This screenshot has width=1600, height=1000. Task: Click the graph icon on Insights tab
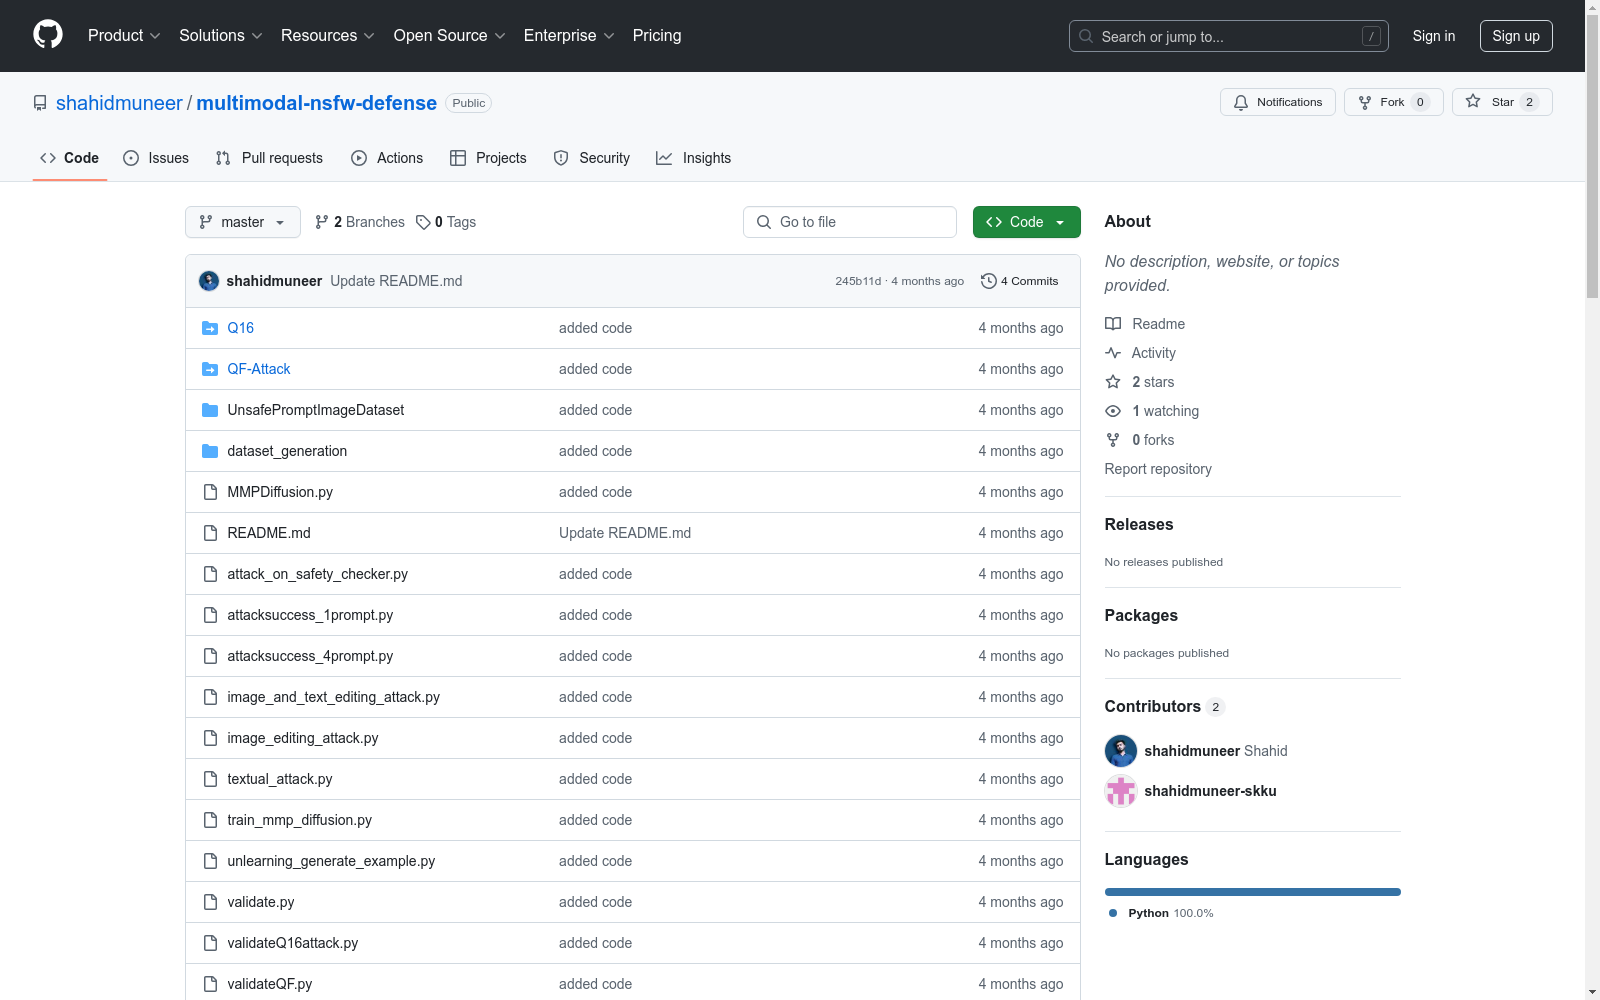664,158
